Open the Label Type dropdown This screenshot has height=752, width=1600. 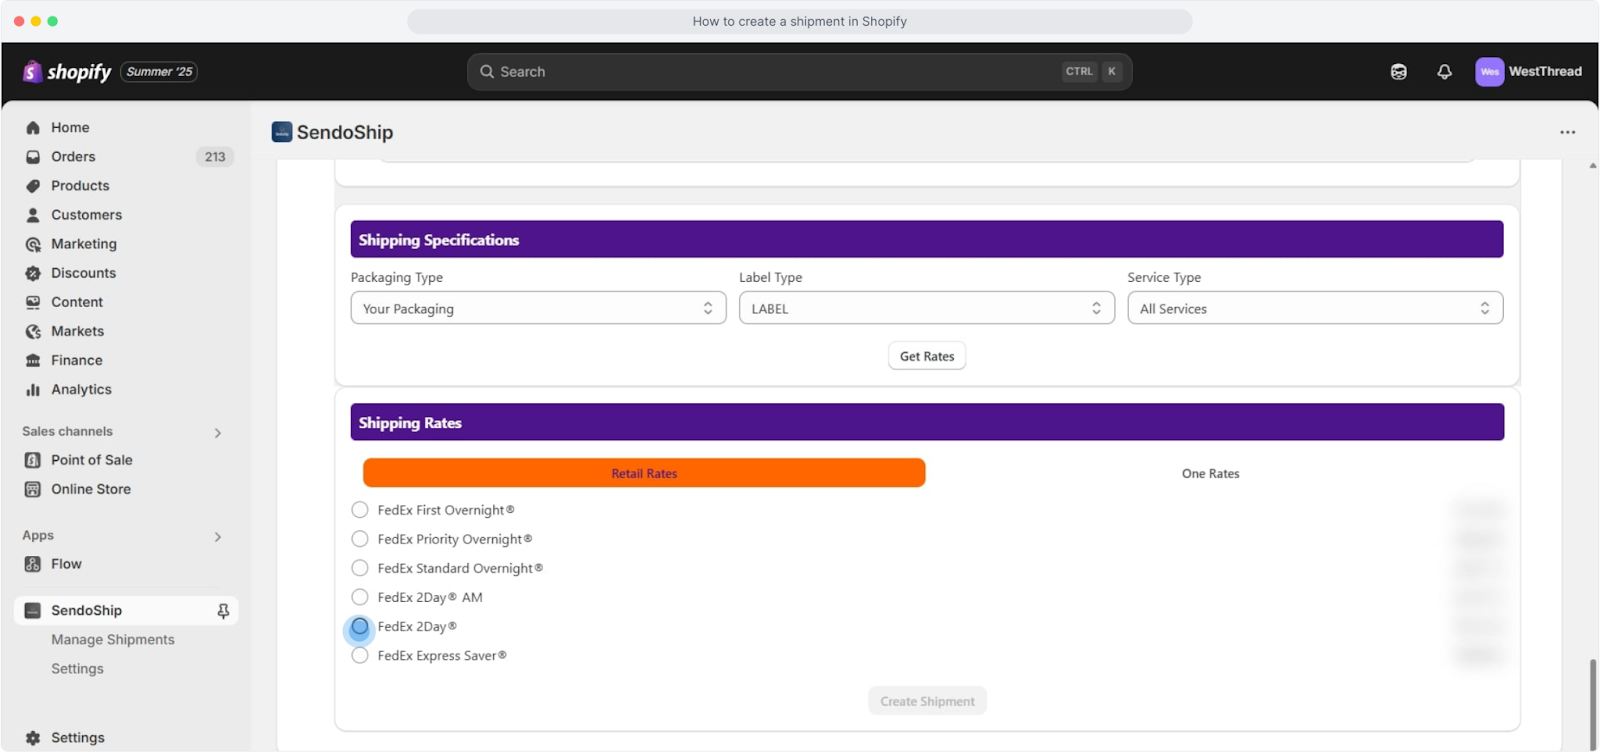[926, 308]
